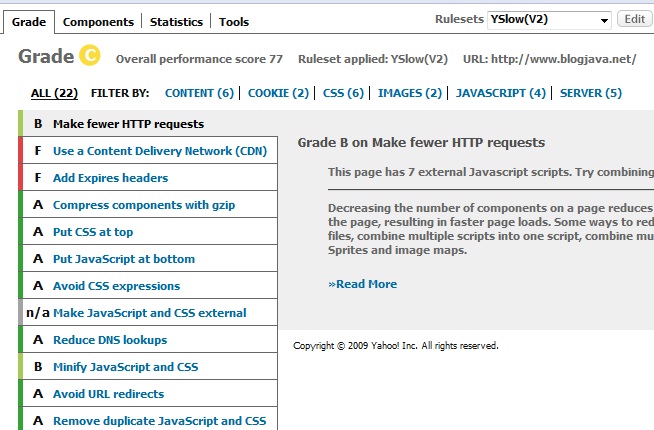Select the Add Expires headers rule

pyautogui.click(x=110, y=178)
